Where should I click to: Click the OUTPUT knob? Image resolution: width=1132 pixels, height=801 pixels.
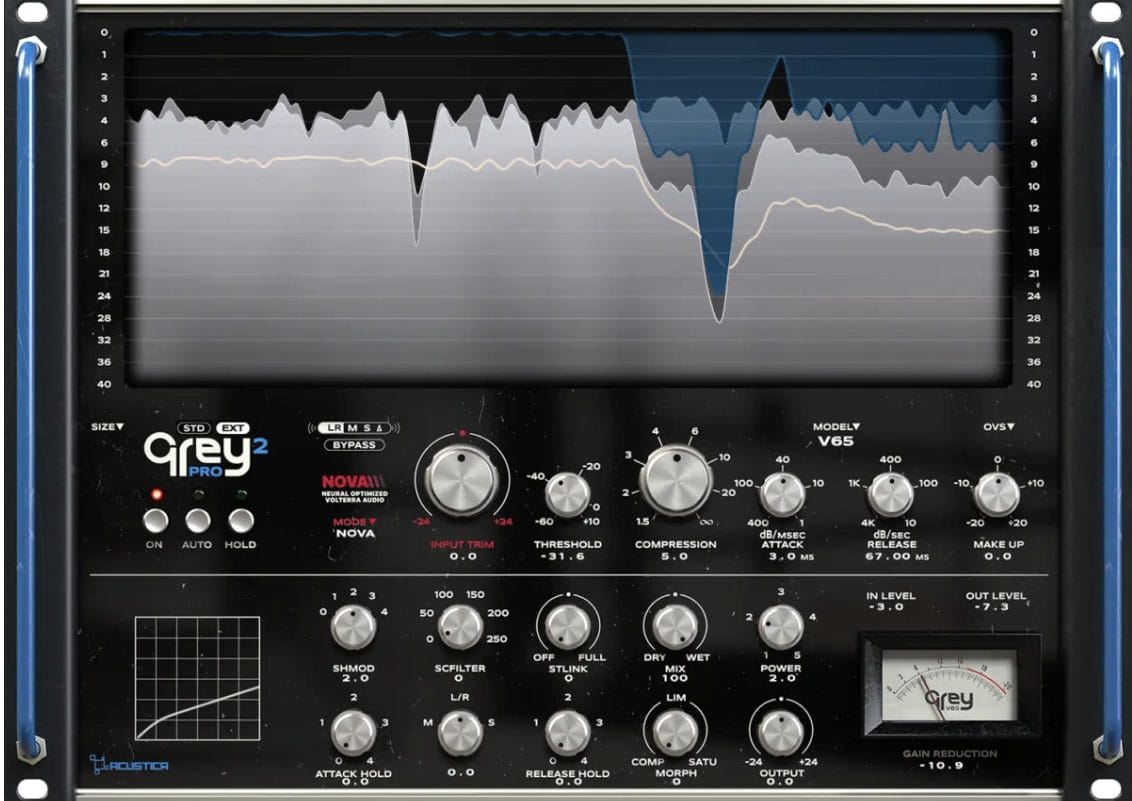(781, 733)
